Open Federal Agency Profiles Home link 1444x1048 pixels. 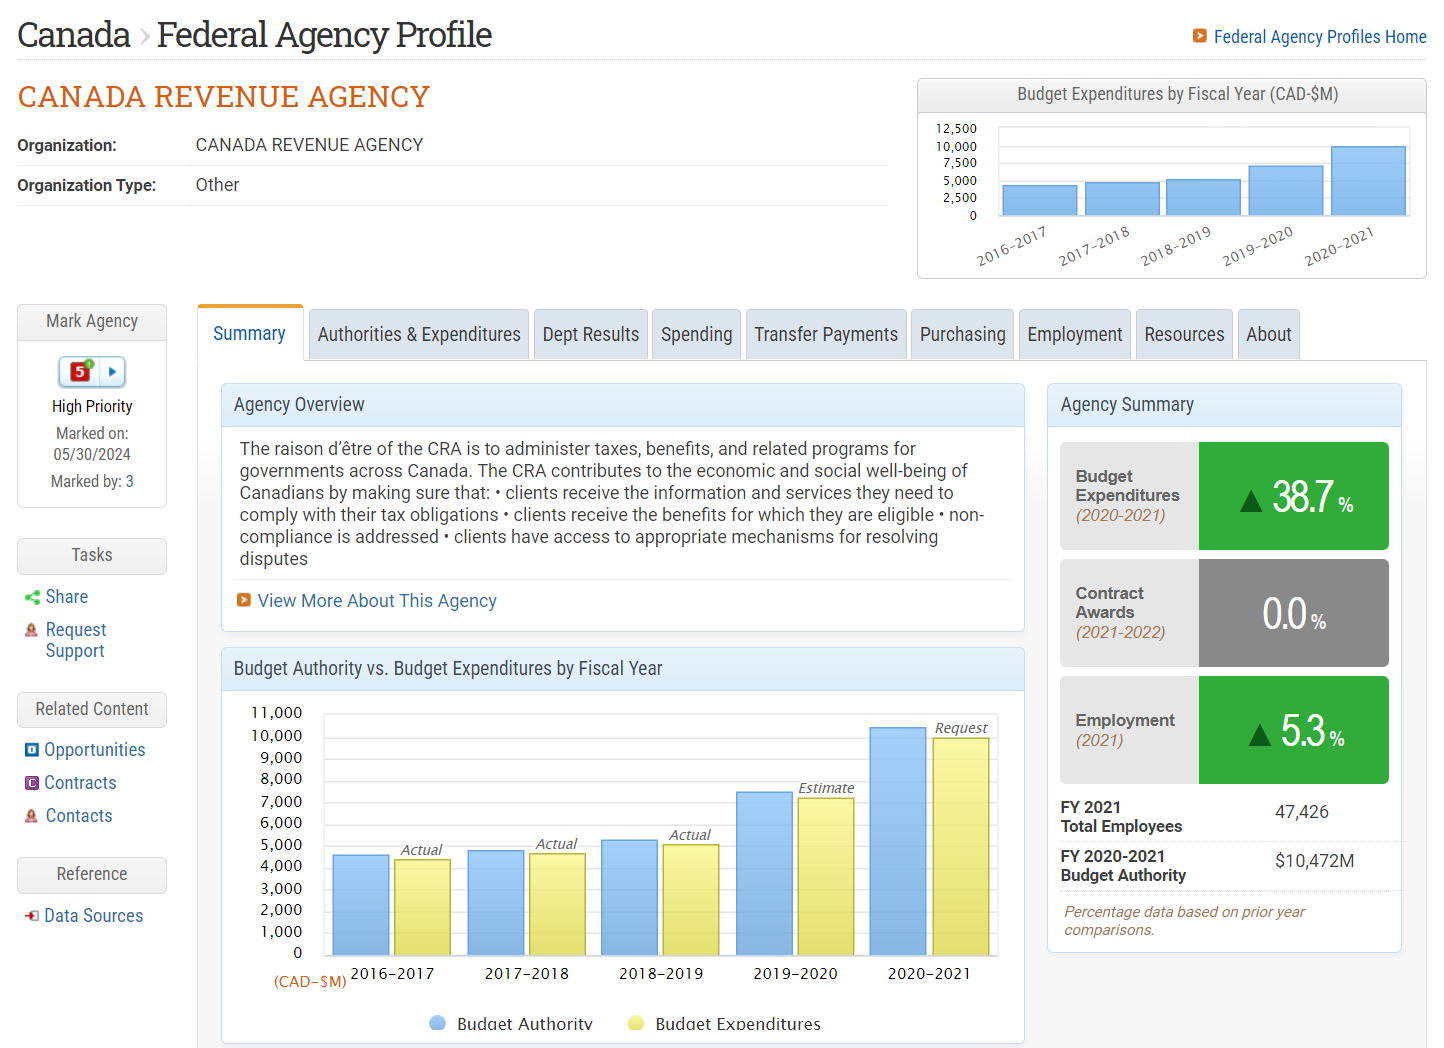(x=1320, y=37)
